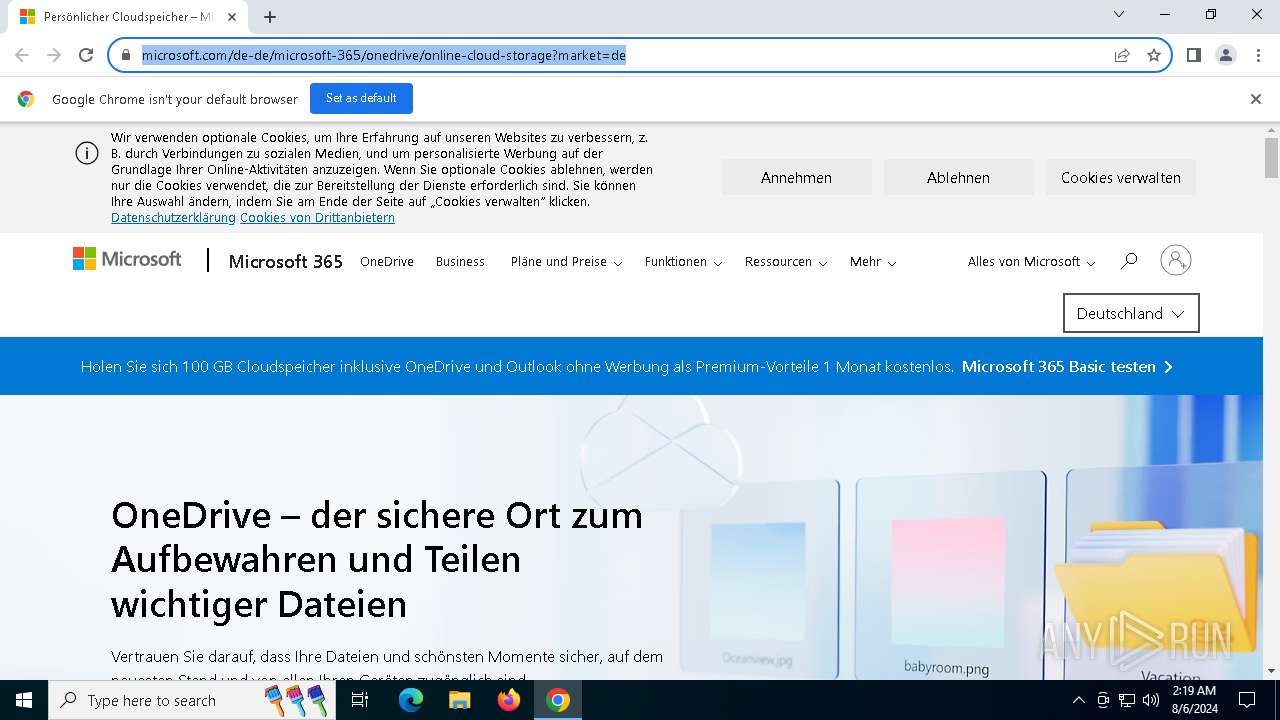The image size is (1280, 720).
Task: Open Task View on the taskbar
Action: click(x=360, y=700)
